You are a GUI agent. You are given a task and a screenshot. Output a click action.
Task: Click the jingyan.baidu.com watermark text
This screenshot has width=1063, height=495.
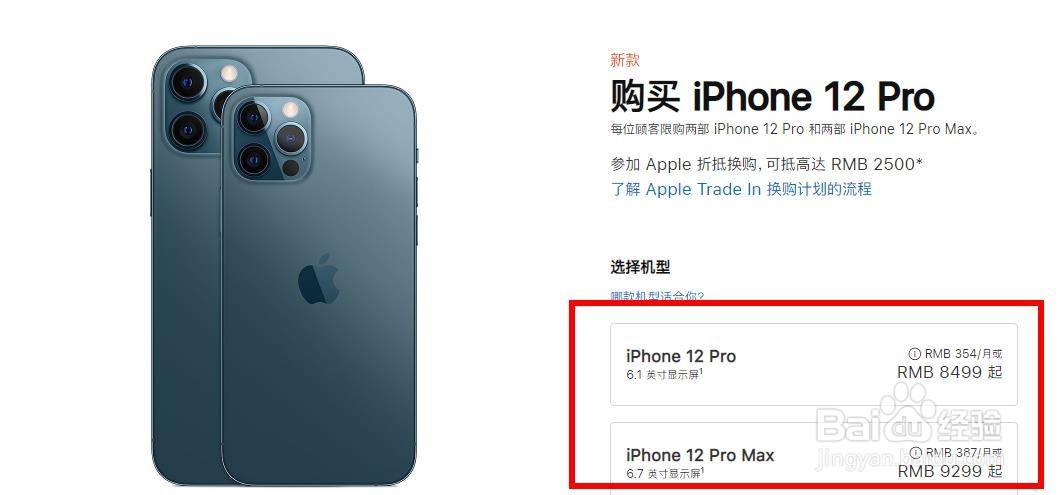coord(909,459)
